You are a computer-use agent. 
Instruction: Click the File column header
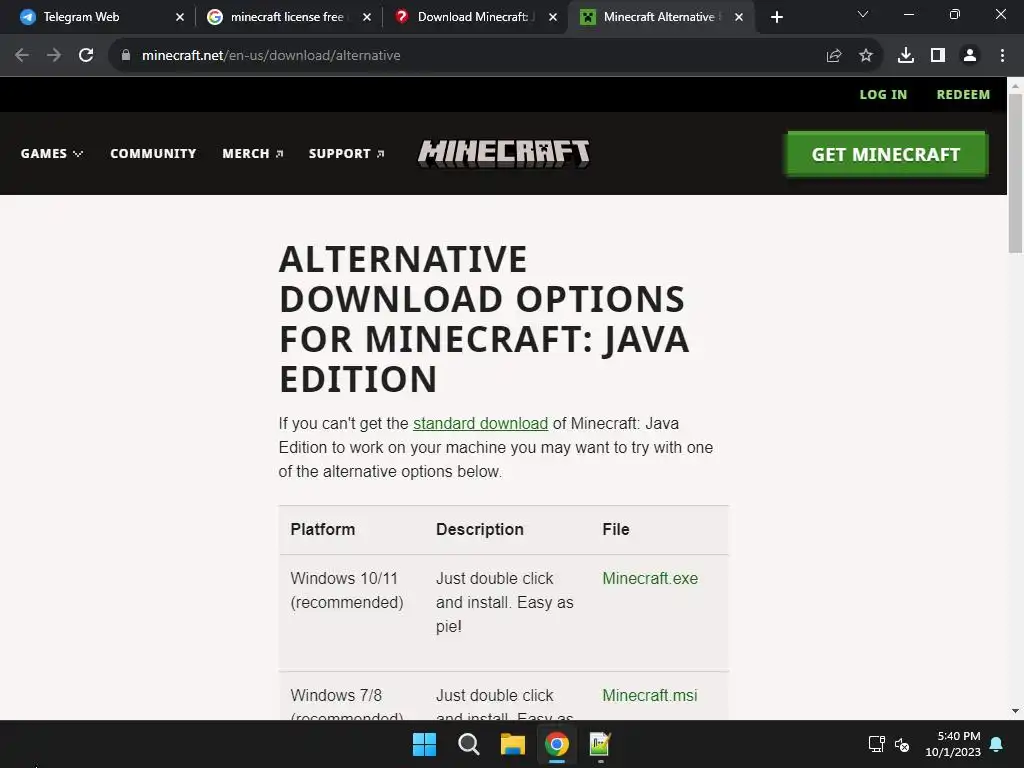pos(616,530)
